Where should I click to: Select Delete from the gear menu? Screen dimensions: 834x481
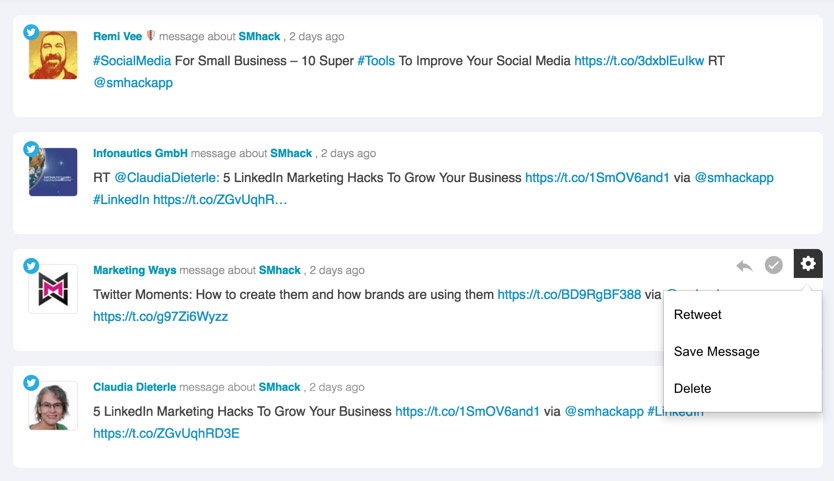click(692, 388)
